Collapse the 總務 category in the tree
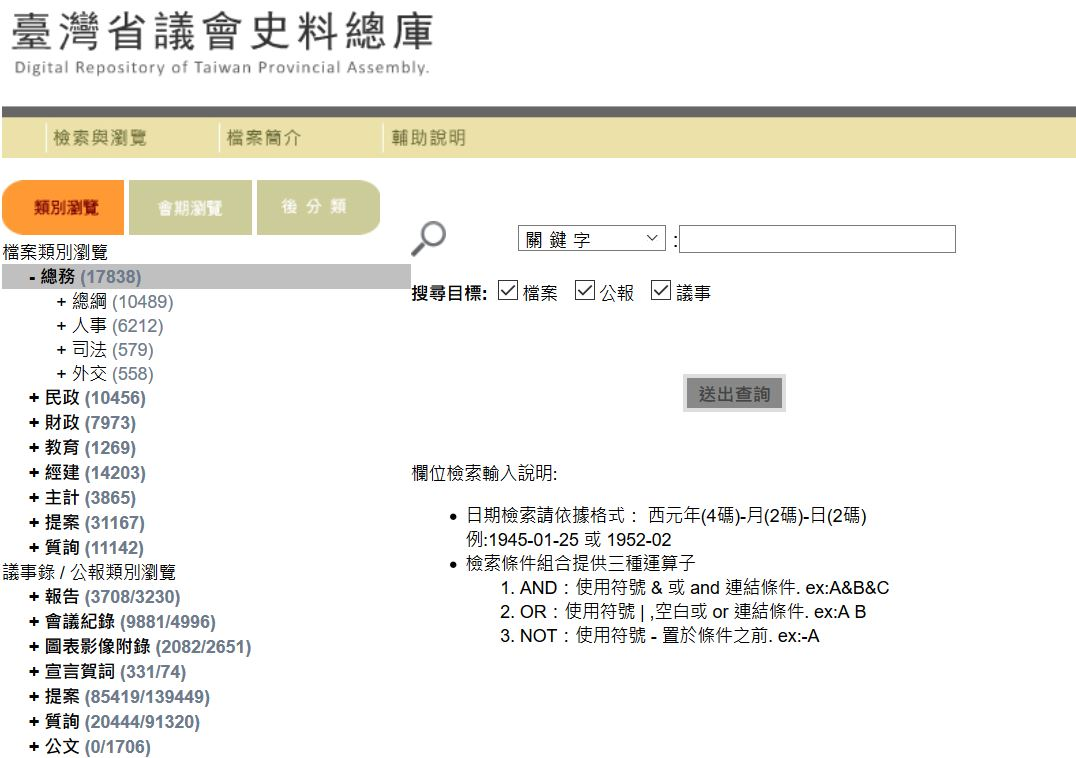Image resolution: width=1076 pixels, height=758 pixels. 33,277
